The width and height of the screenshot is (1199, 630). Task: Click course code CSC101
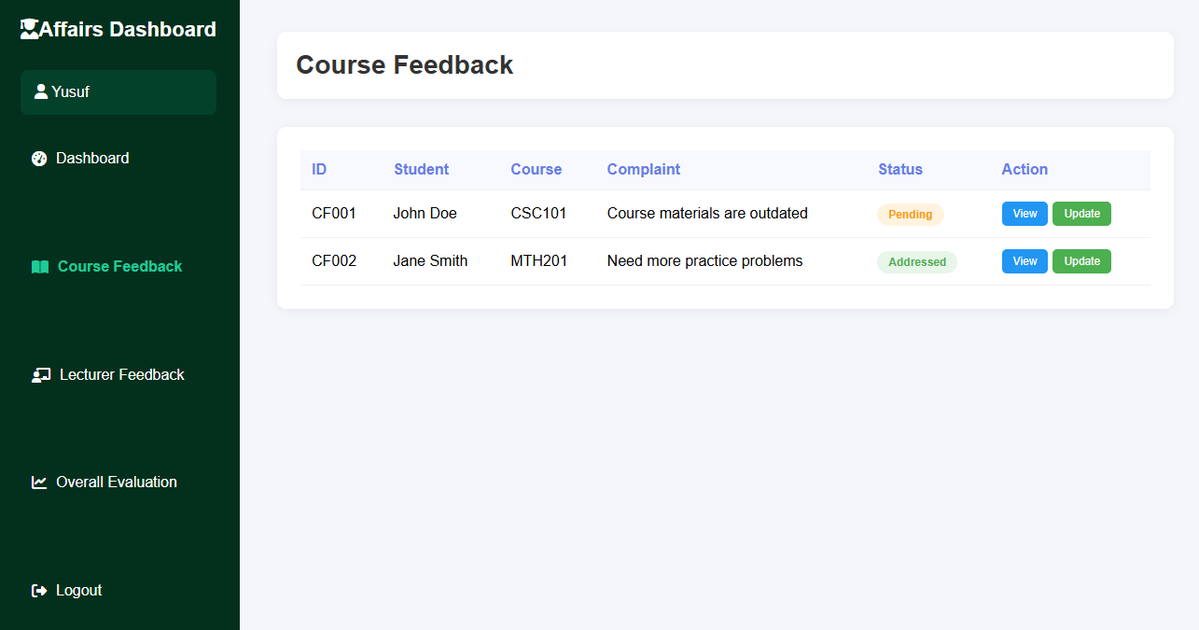[538, 213]
